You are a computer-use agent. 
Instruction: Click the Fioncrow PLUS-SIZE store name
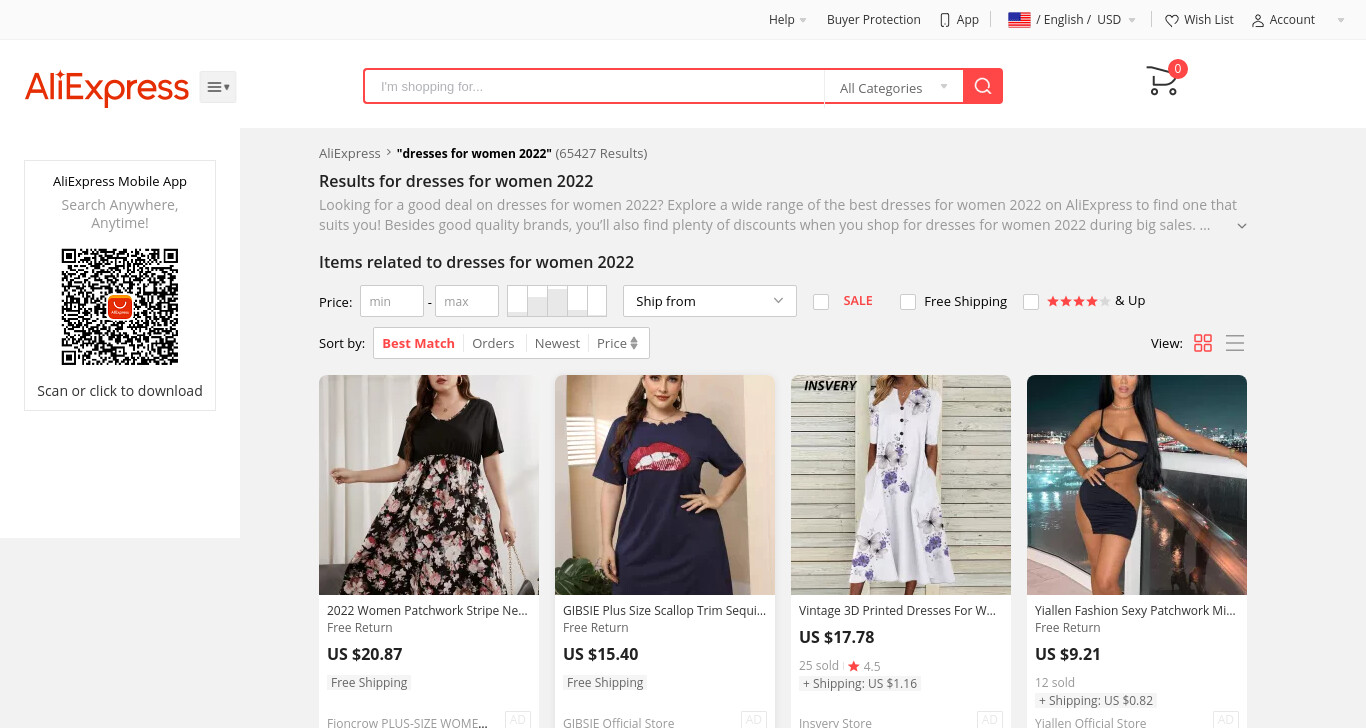(407, 722)
